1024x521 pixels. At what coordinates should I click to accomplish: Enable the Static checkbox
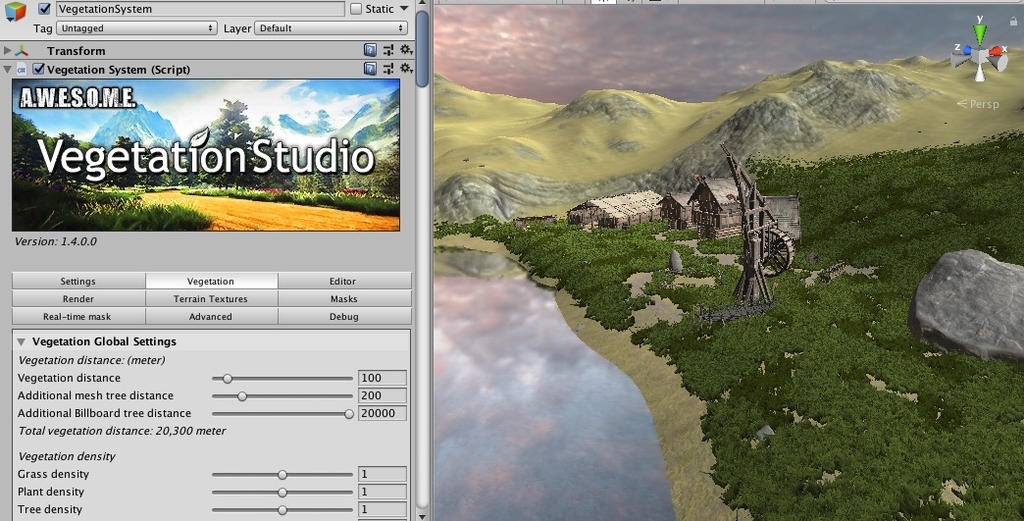[356, 9]
